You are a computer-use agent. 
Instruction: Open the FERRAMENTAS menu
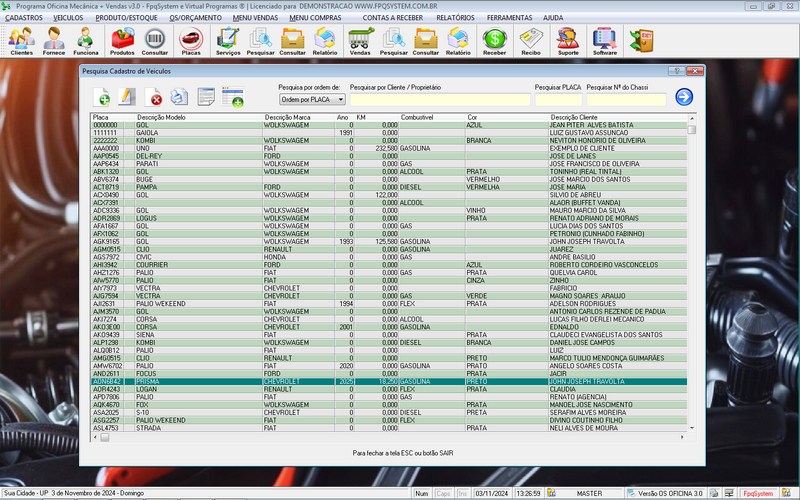tap(510, 18)
